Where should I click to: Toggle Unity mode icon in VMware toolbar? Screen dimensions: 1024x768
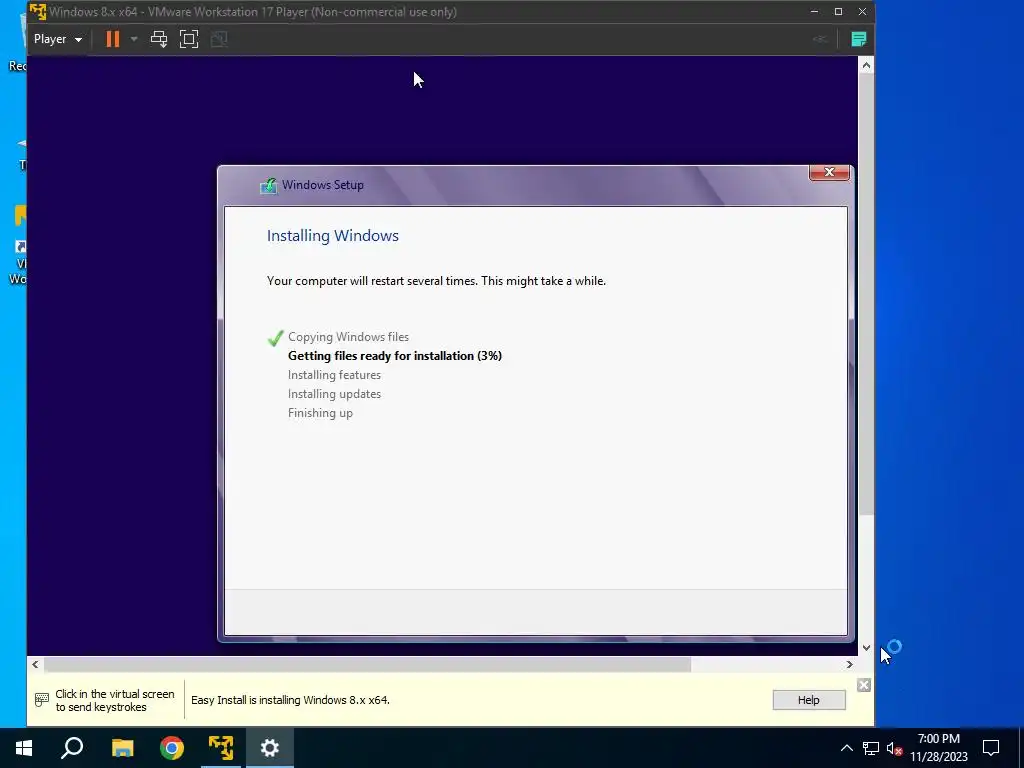pyautogui.click(x=219, y=39)
